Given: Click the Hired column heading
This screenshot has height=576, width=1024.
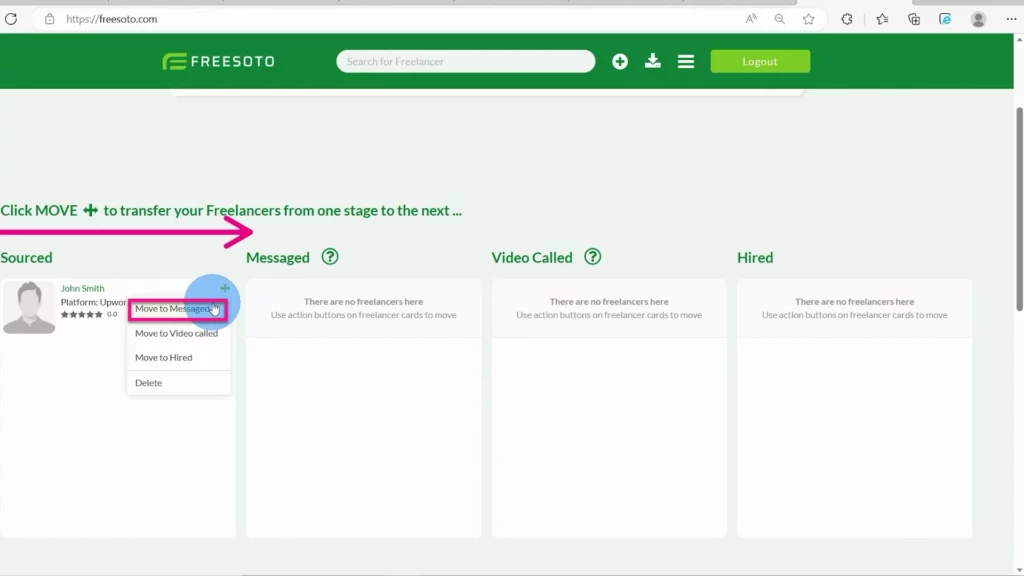Looking at the screenshot, I should click(755, 257).
